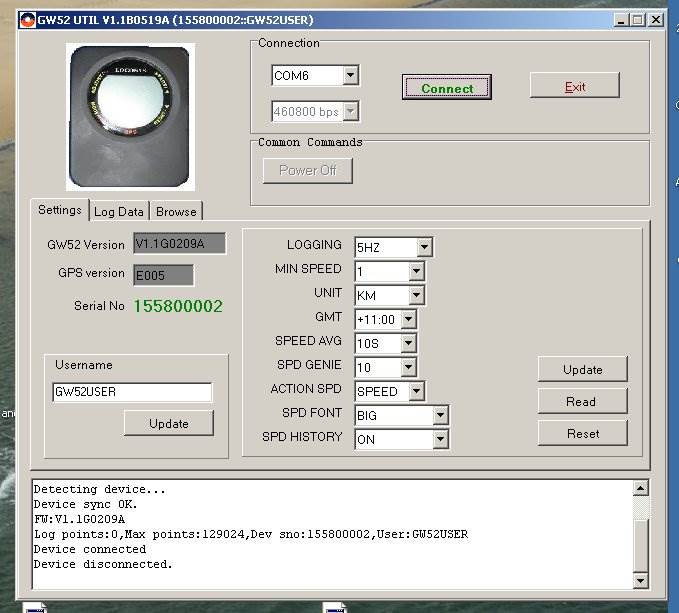Switch to the Log Data tab
Screen dimensions: 679x613
119,212
